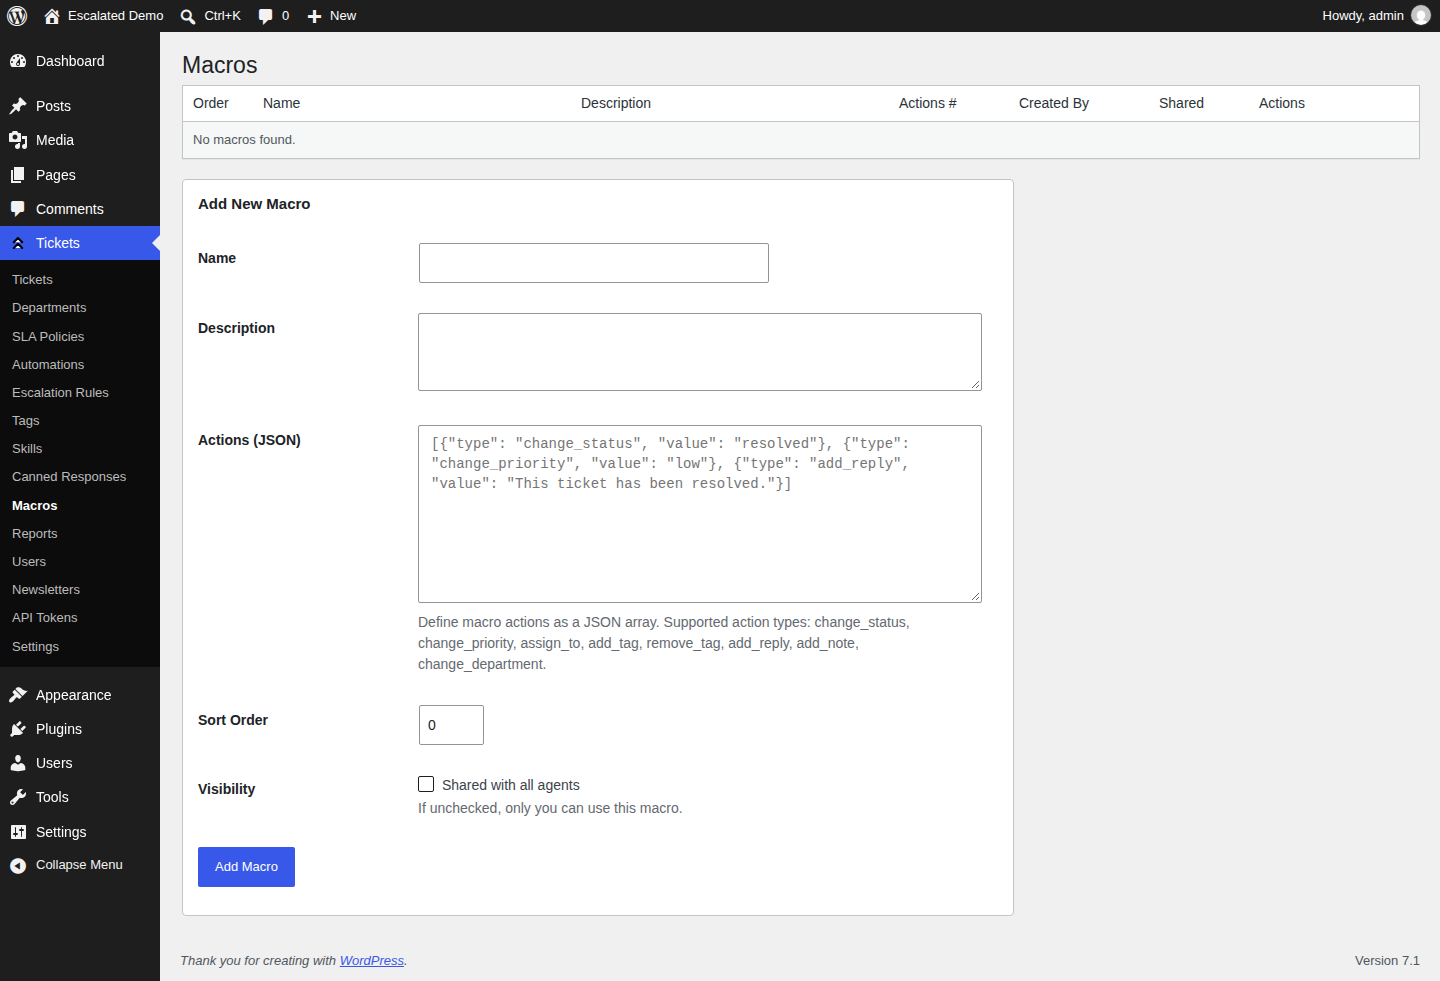The height and width of the screenshot is (981, 1440).
Task: Focus the macro Name field
Action: (594, 263)
